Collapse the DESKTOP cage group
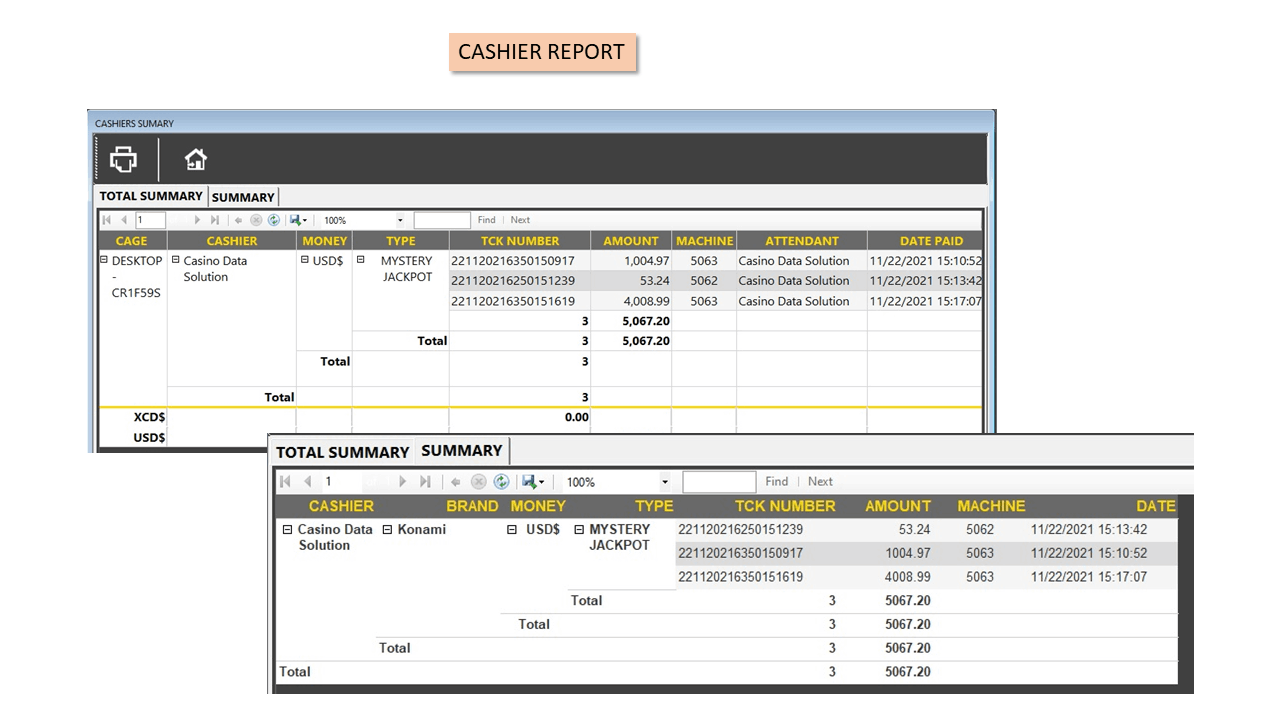1280x720 pixels. [x=104, y=260]
